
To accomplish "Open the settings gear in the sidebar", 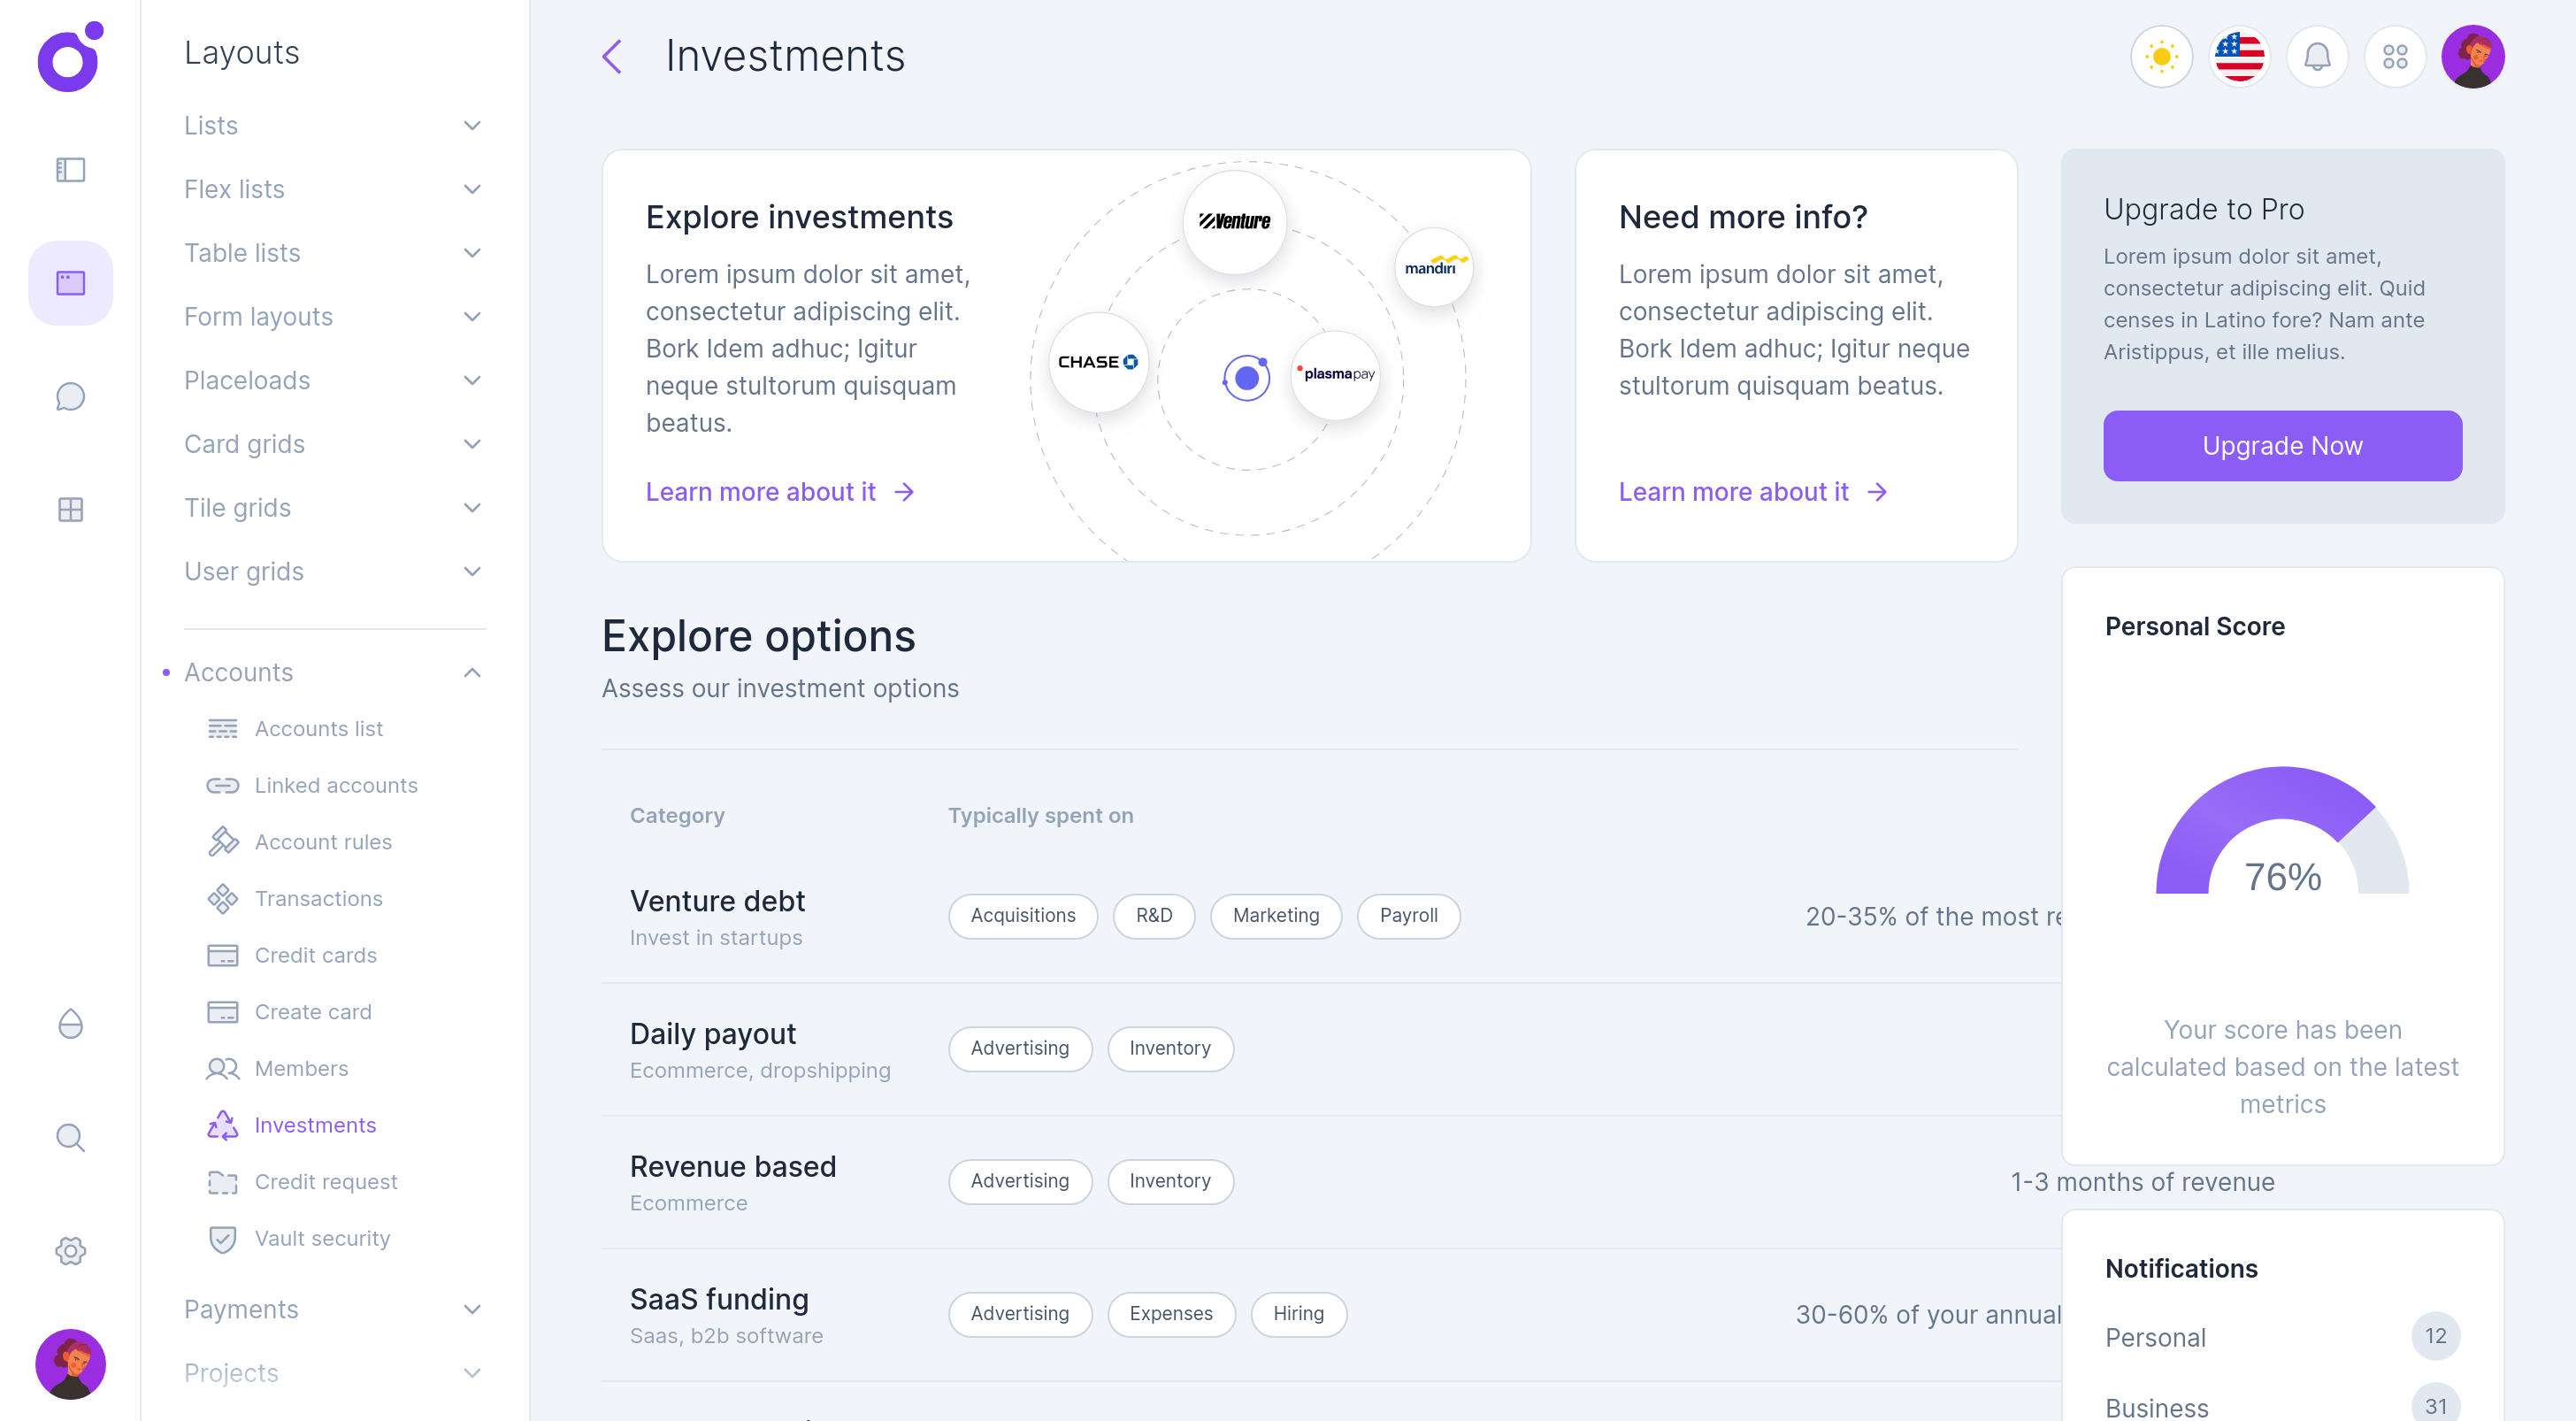I will click(70, 1251).
